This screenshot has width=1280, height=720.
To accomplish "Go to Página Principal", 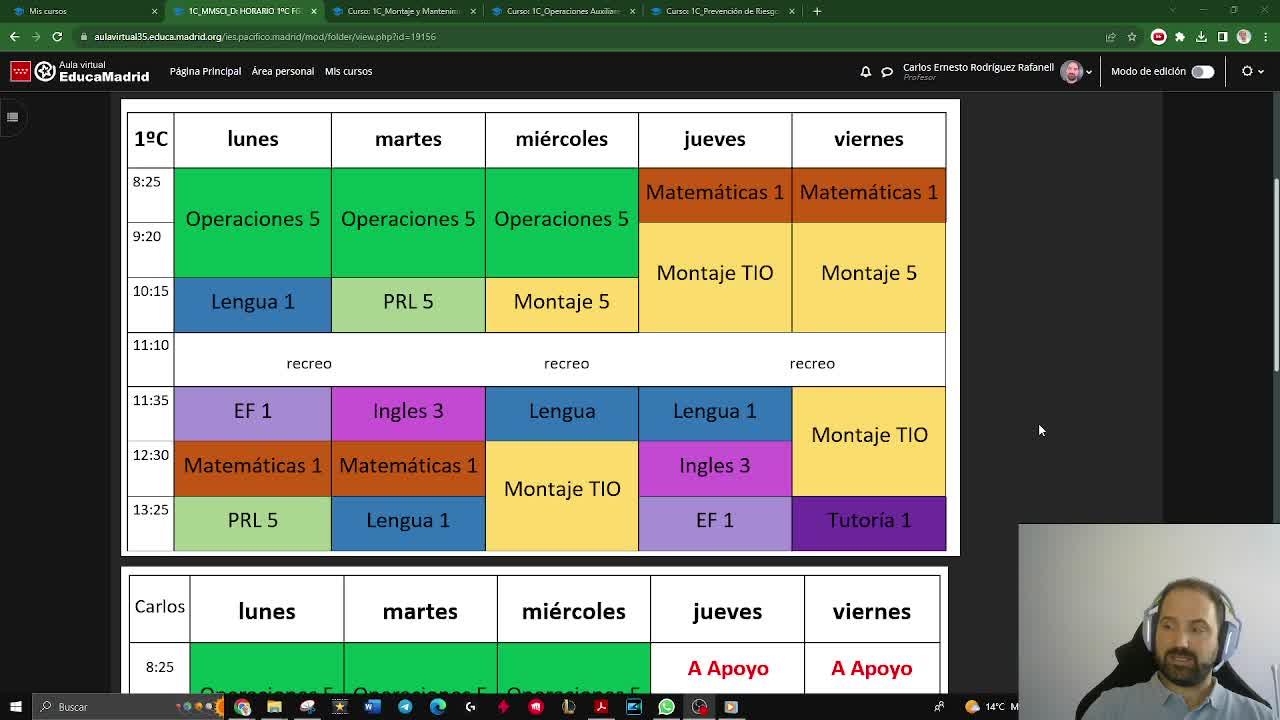I will click(205, 72).
